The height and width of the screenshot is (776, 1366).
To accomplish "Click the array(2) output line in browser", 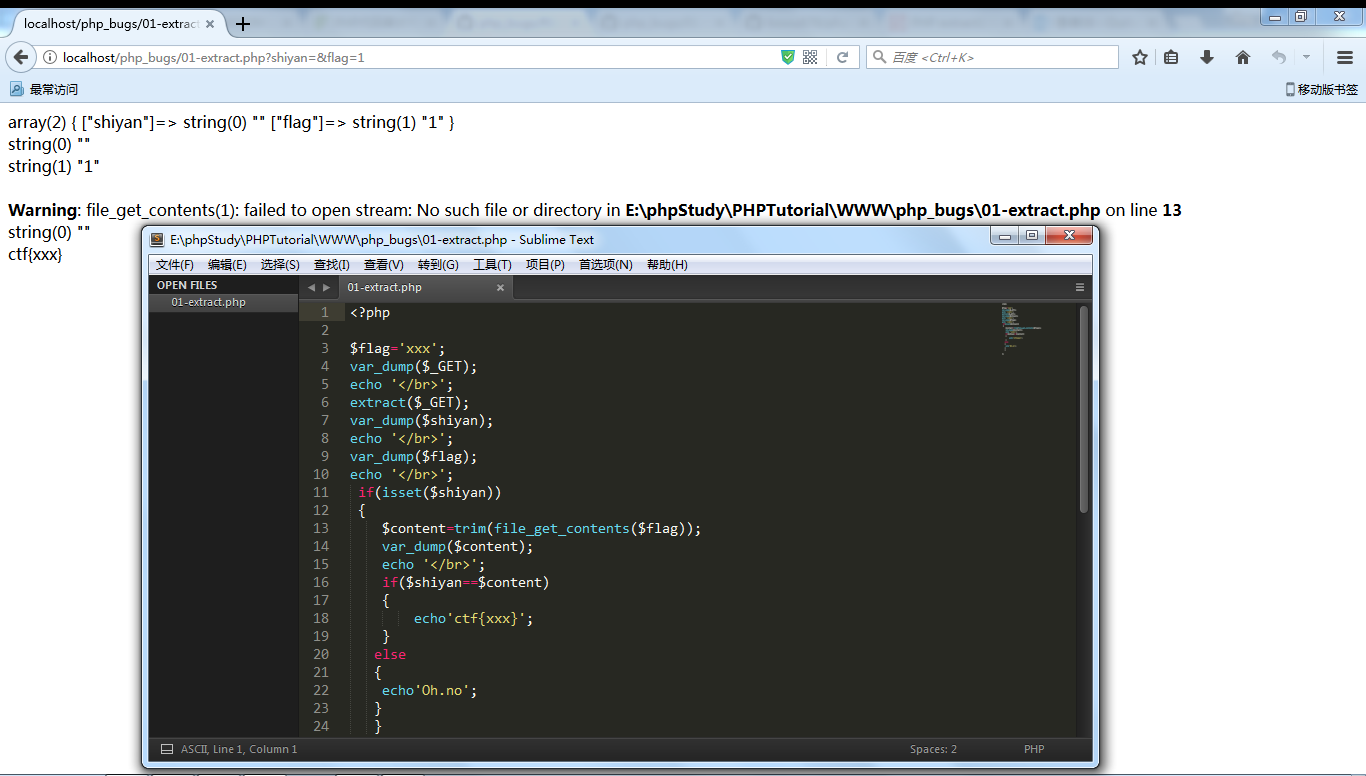I will coord(231,122).
